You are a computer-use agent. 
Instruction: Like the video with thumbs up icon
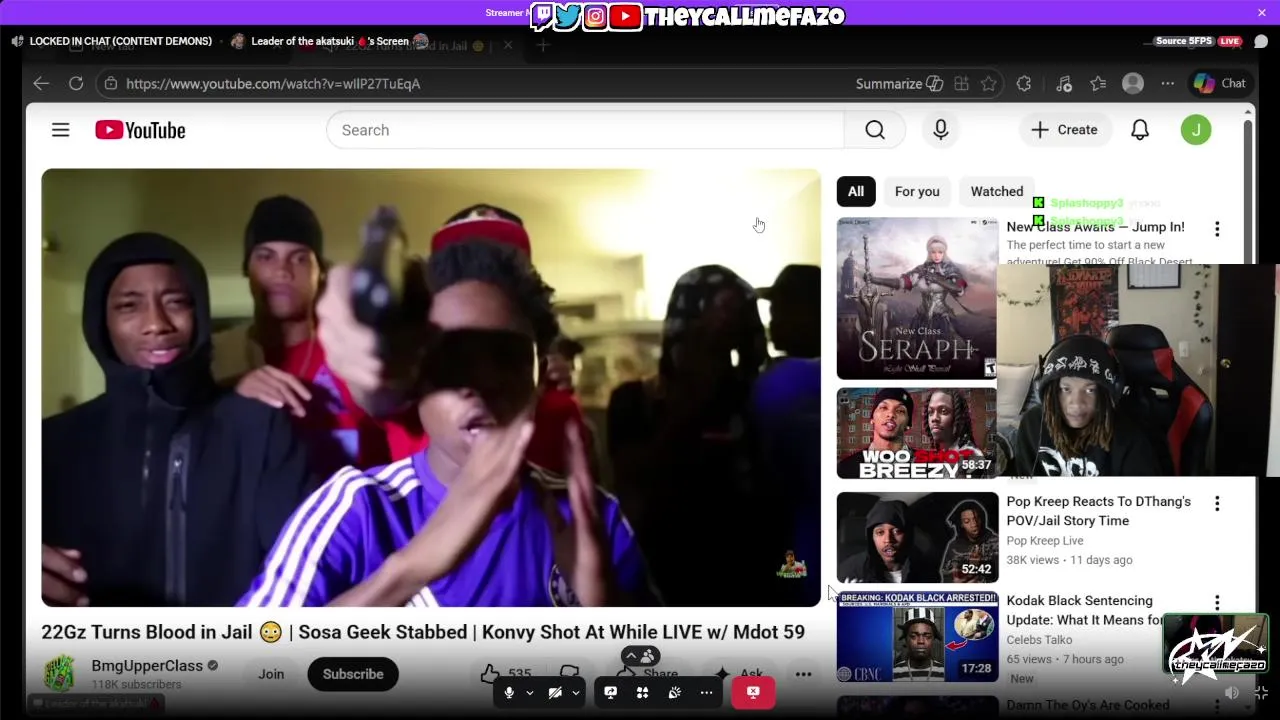[490, 674]
